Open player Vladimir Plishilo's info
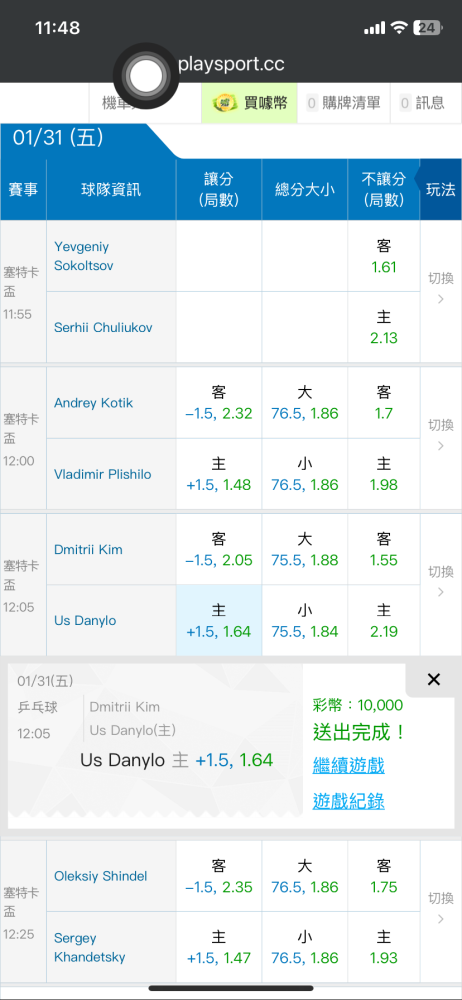Viewport: 462px width, 1000px height. coord(103,474)
